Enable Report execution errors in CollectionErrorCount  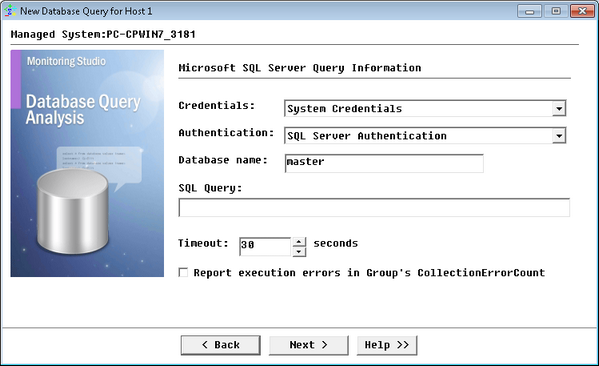point(183,272)
